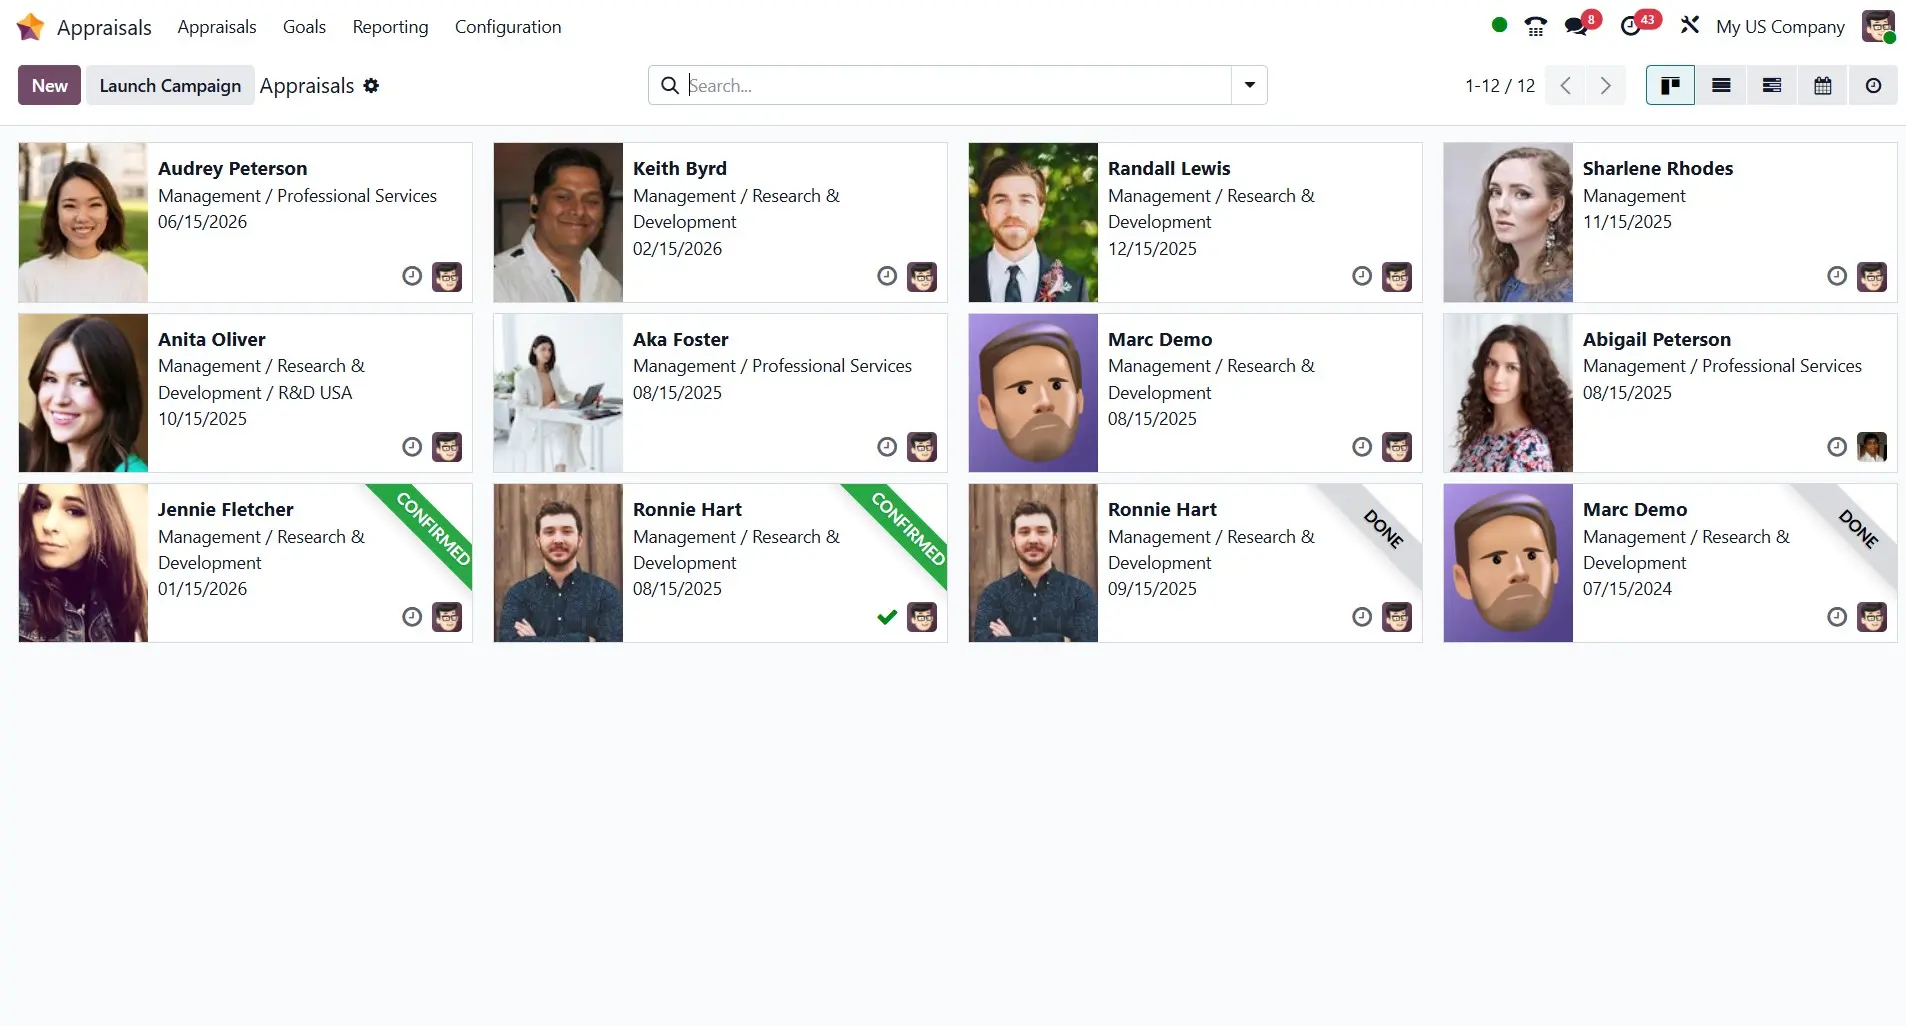Open the Configuration menu
The image size is (1906, 1026).
(508, 27)
